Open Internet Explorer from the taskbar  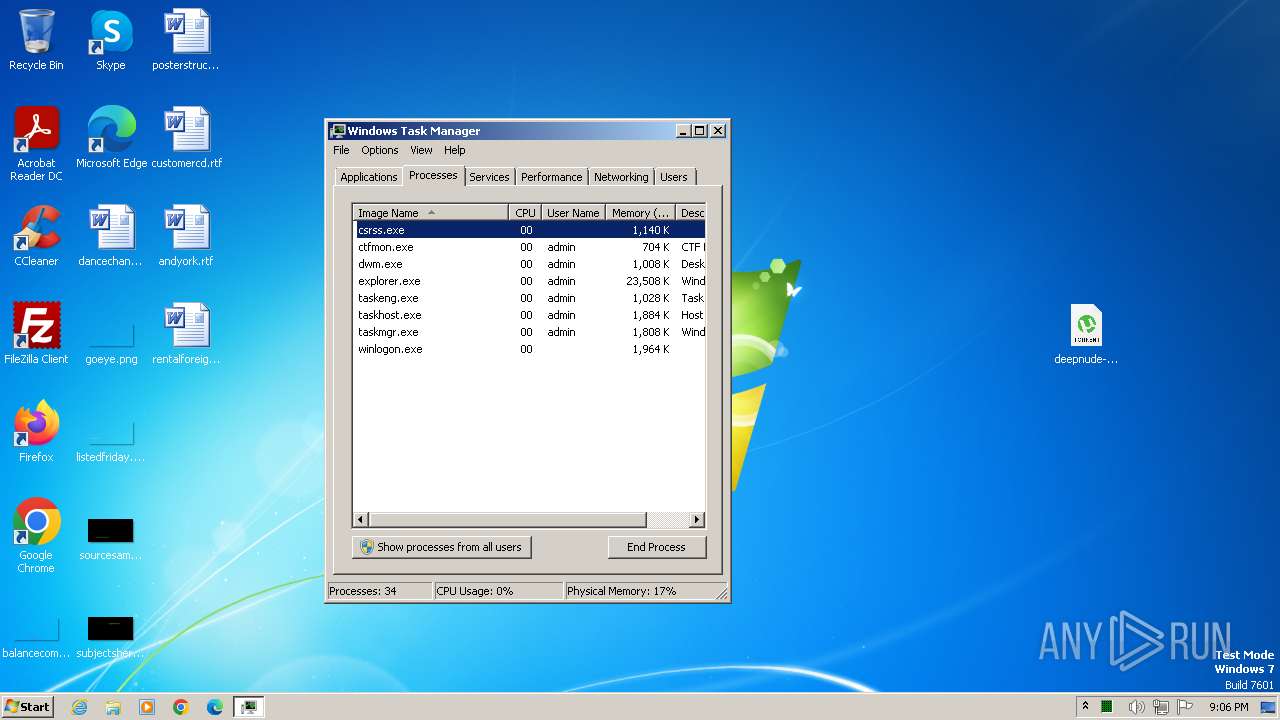pos(79,707)
